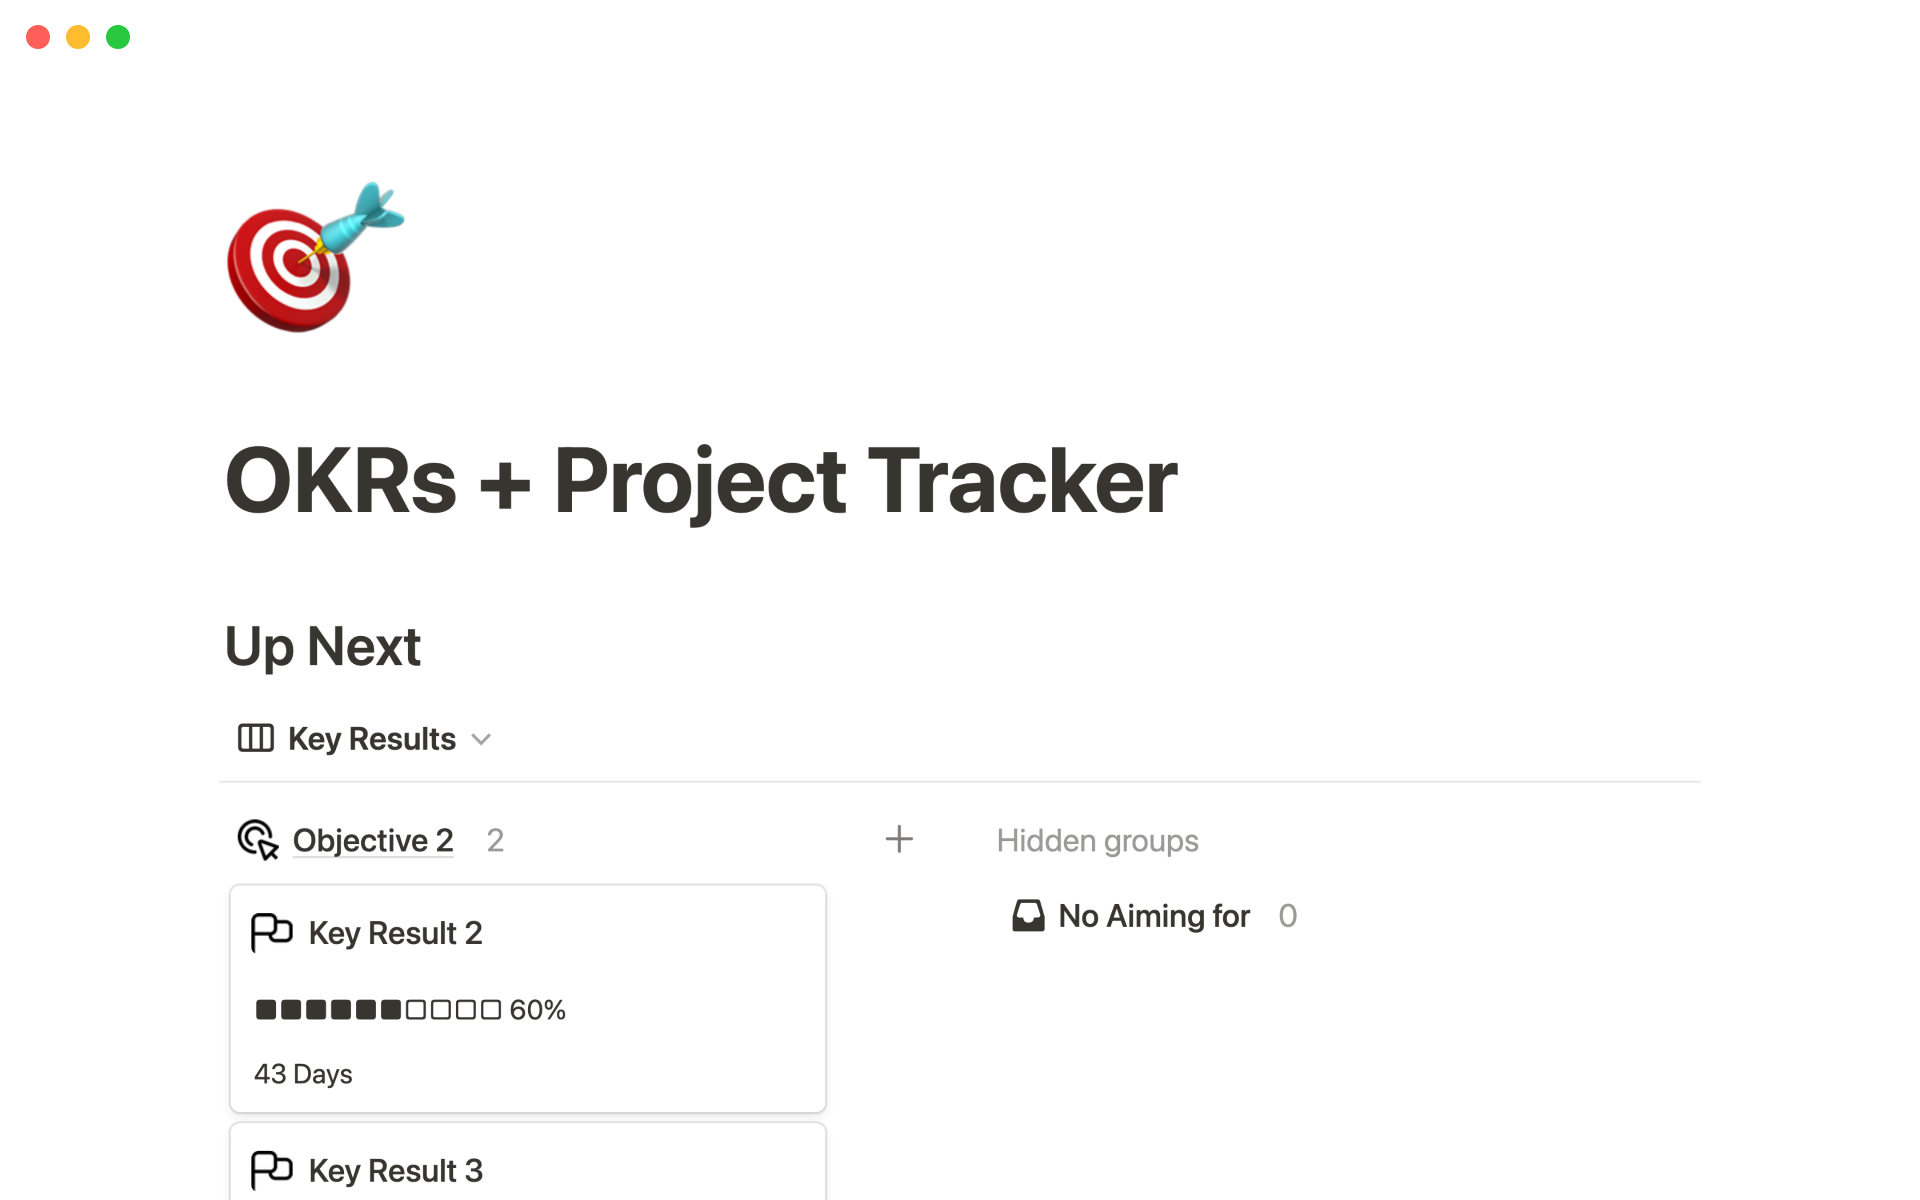Click the Objective 2 item count
Viewport: 1920px width, 1200px height.
(495, 841)
